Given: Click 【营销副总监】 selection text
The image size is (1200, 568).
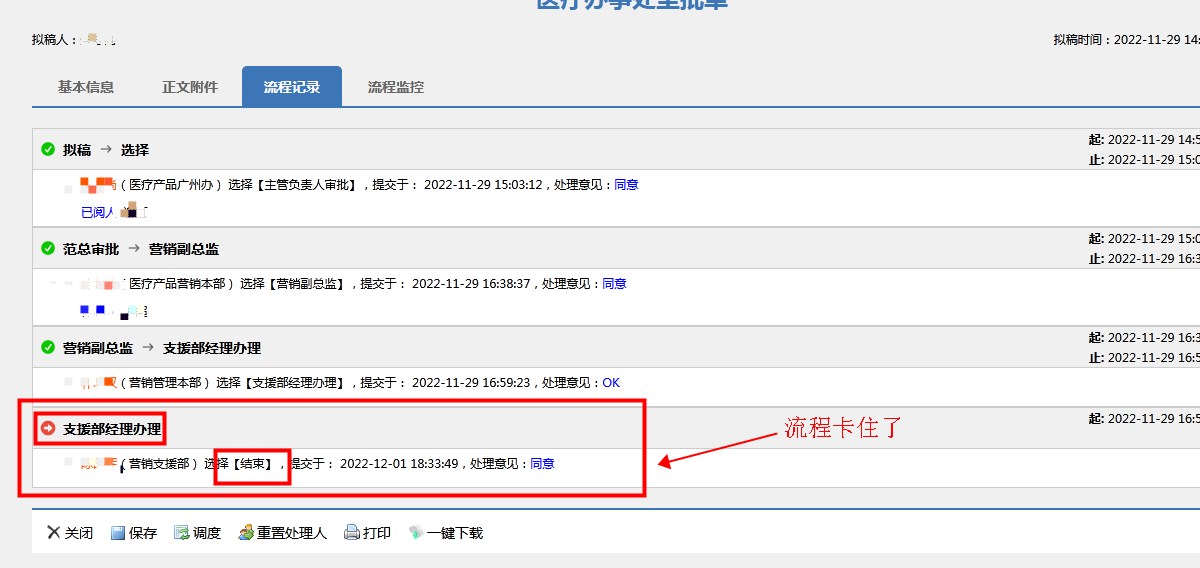Looking at the screenshot, I should point(307,284).
